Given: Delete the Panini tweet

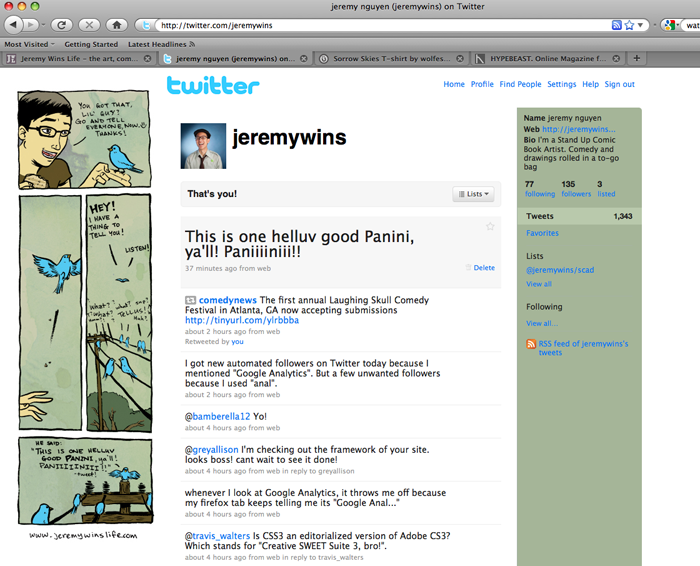Looking at the screenshot, I should tap(484, 267).
